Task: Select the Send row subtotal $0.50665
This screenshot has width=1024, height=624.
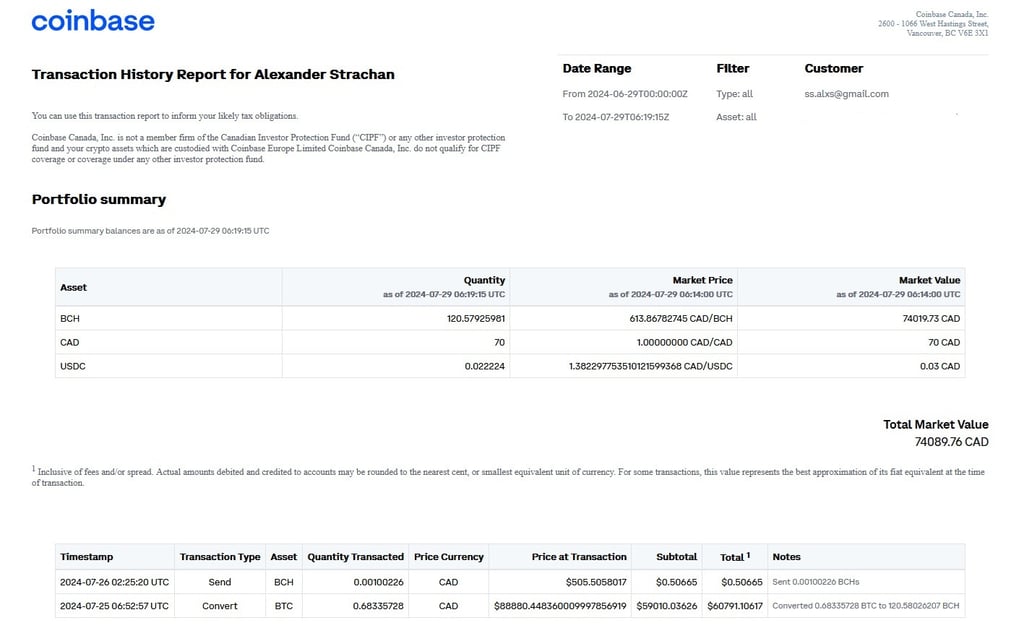Action: pos(676,582)
